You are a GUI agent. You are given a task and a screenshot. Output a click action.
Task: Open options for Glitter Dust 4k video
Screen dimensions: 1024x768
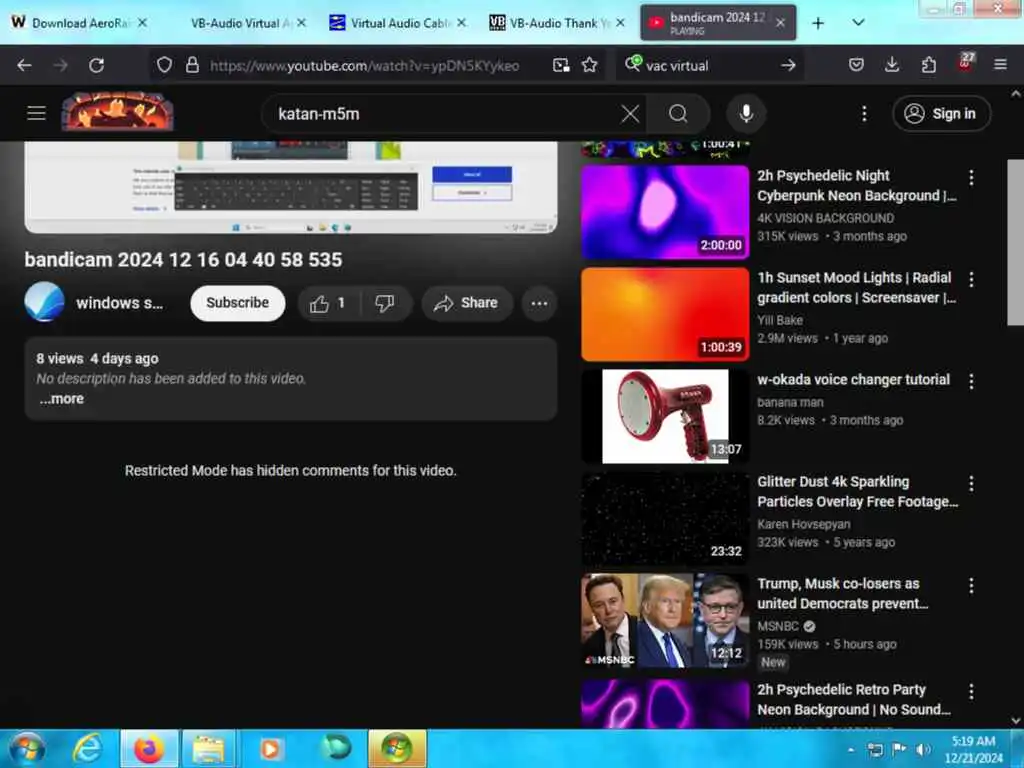coord(972,483)
